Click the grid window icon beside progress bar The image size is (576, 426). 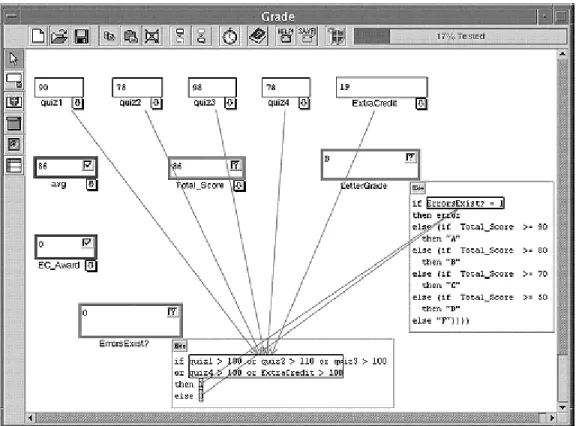click(x=336, y=36)
